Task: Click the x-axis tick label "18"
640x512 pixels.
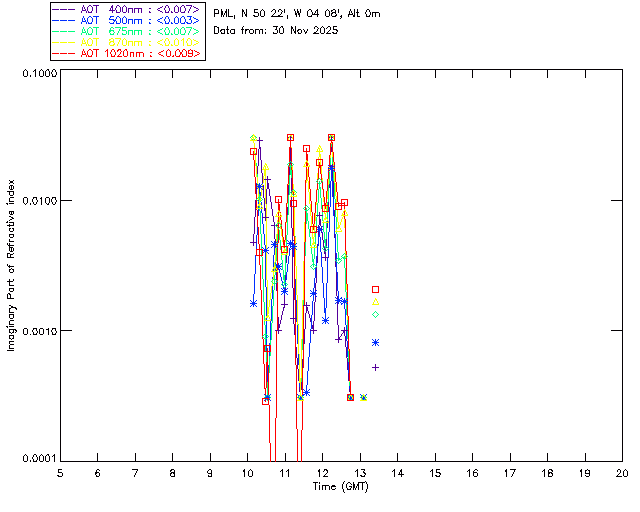Action: pyautogui.click(x=547, y=473)
